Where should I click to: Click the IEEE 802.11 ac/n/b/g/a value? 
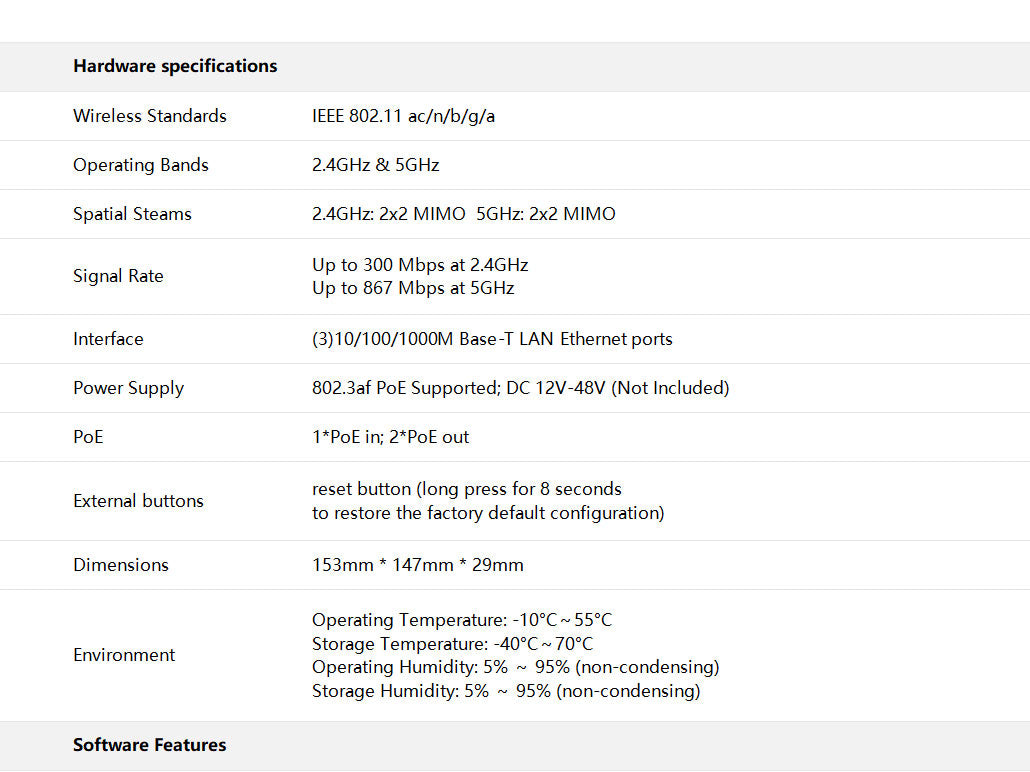coord(403,116)
